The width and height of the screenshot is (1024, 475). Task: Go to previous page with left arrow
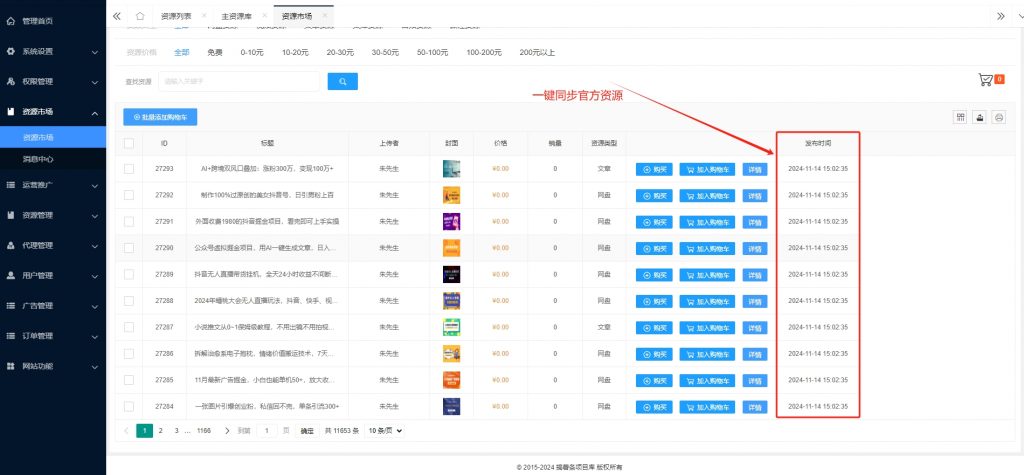[x=126, y=431]
